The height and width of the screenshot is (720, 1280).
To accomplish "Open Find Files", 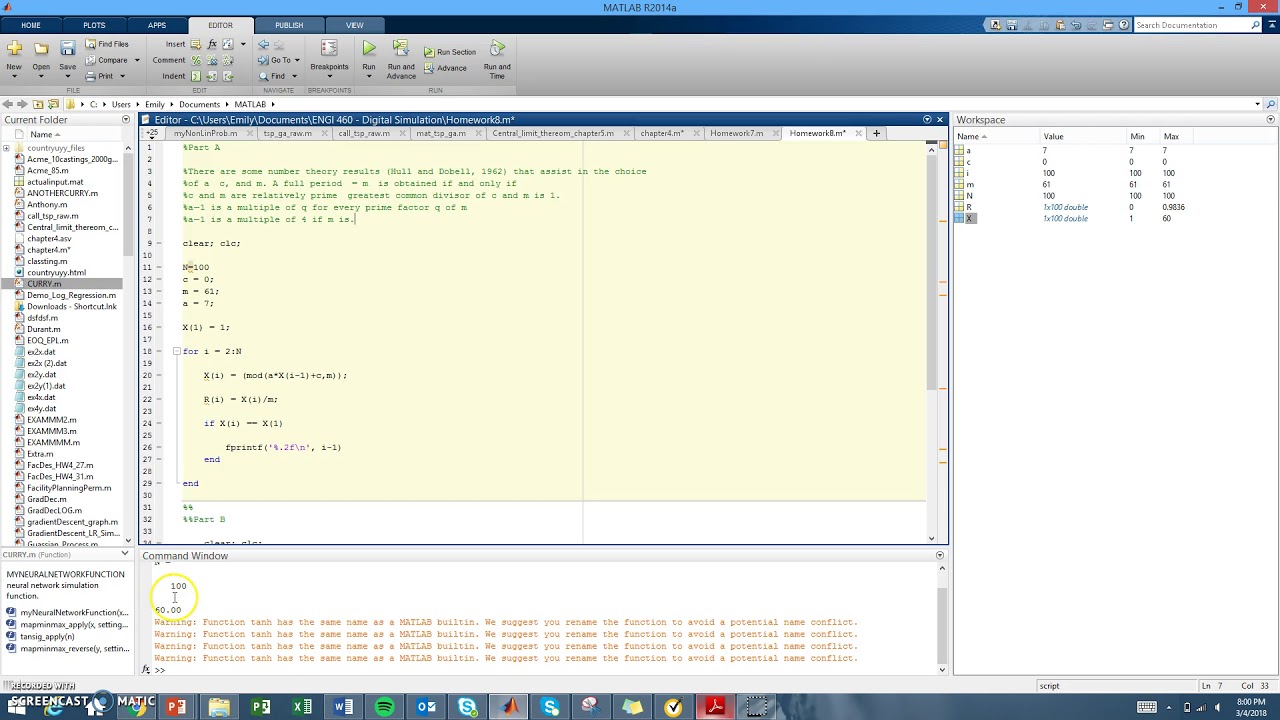I will [x=112, y=43].
